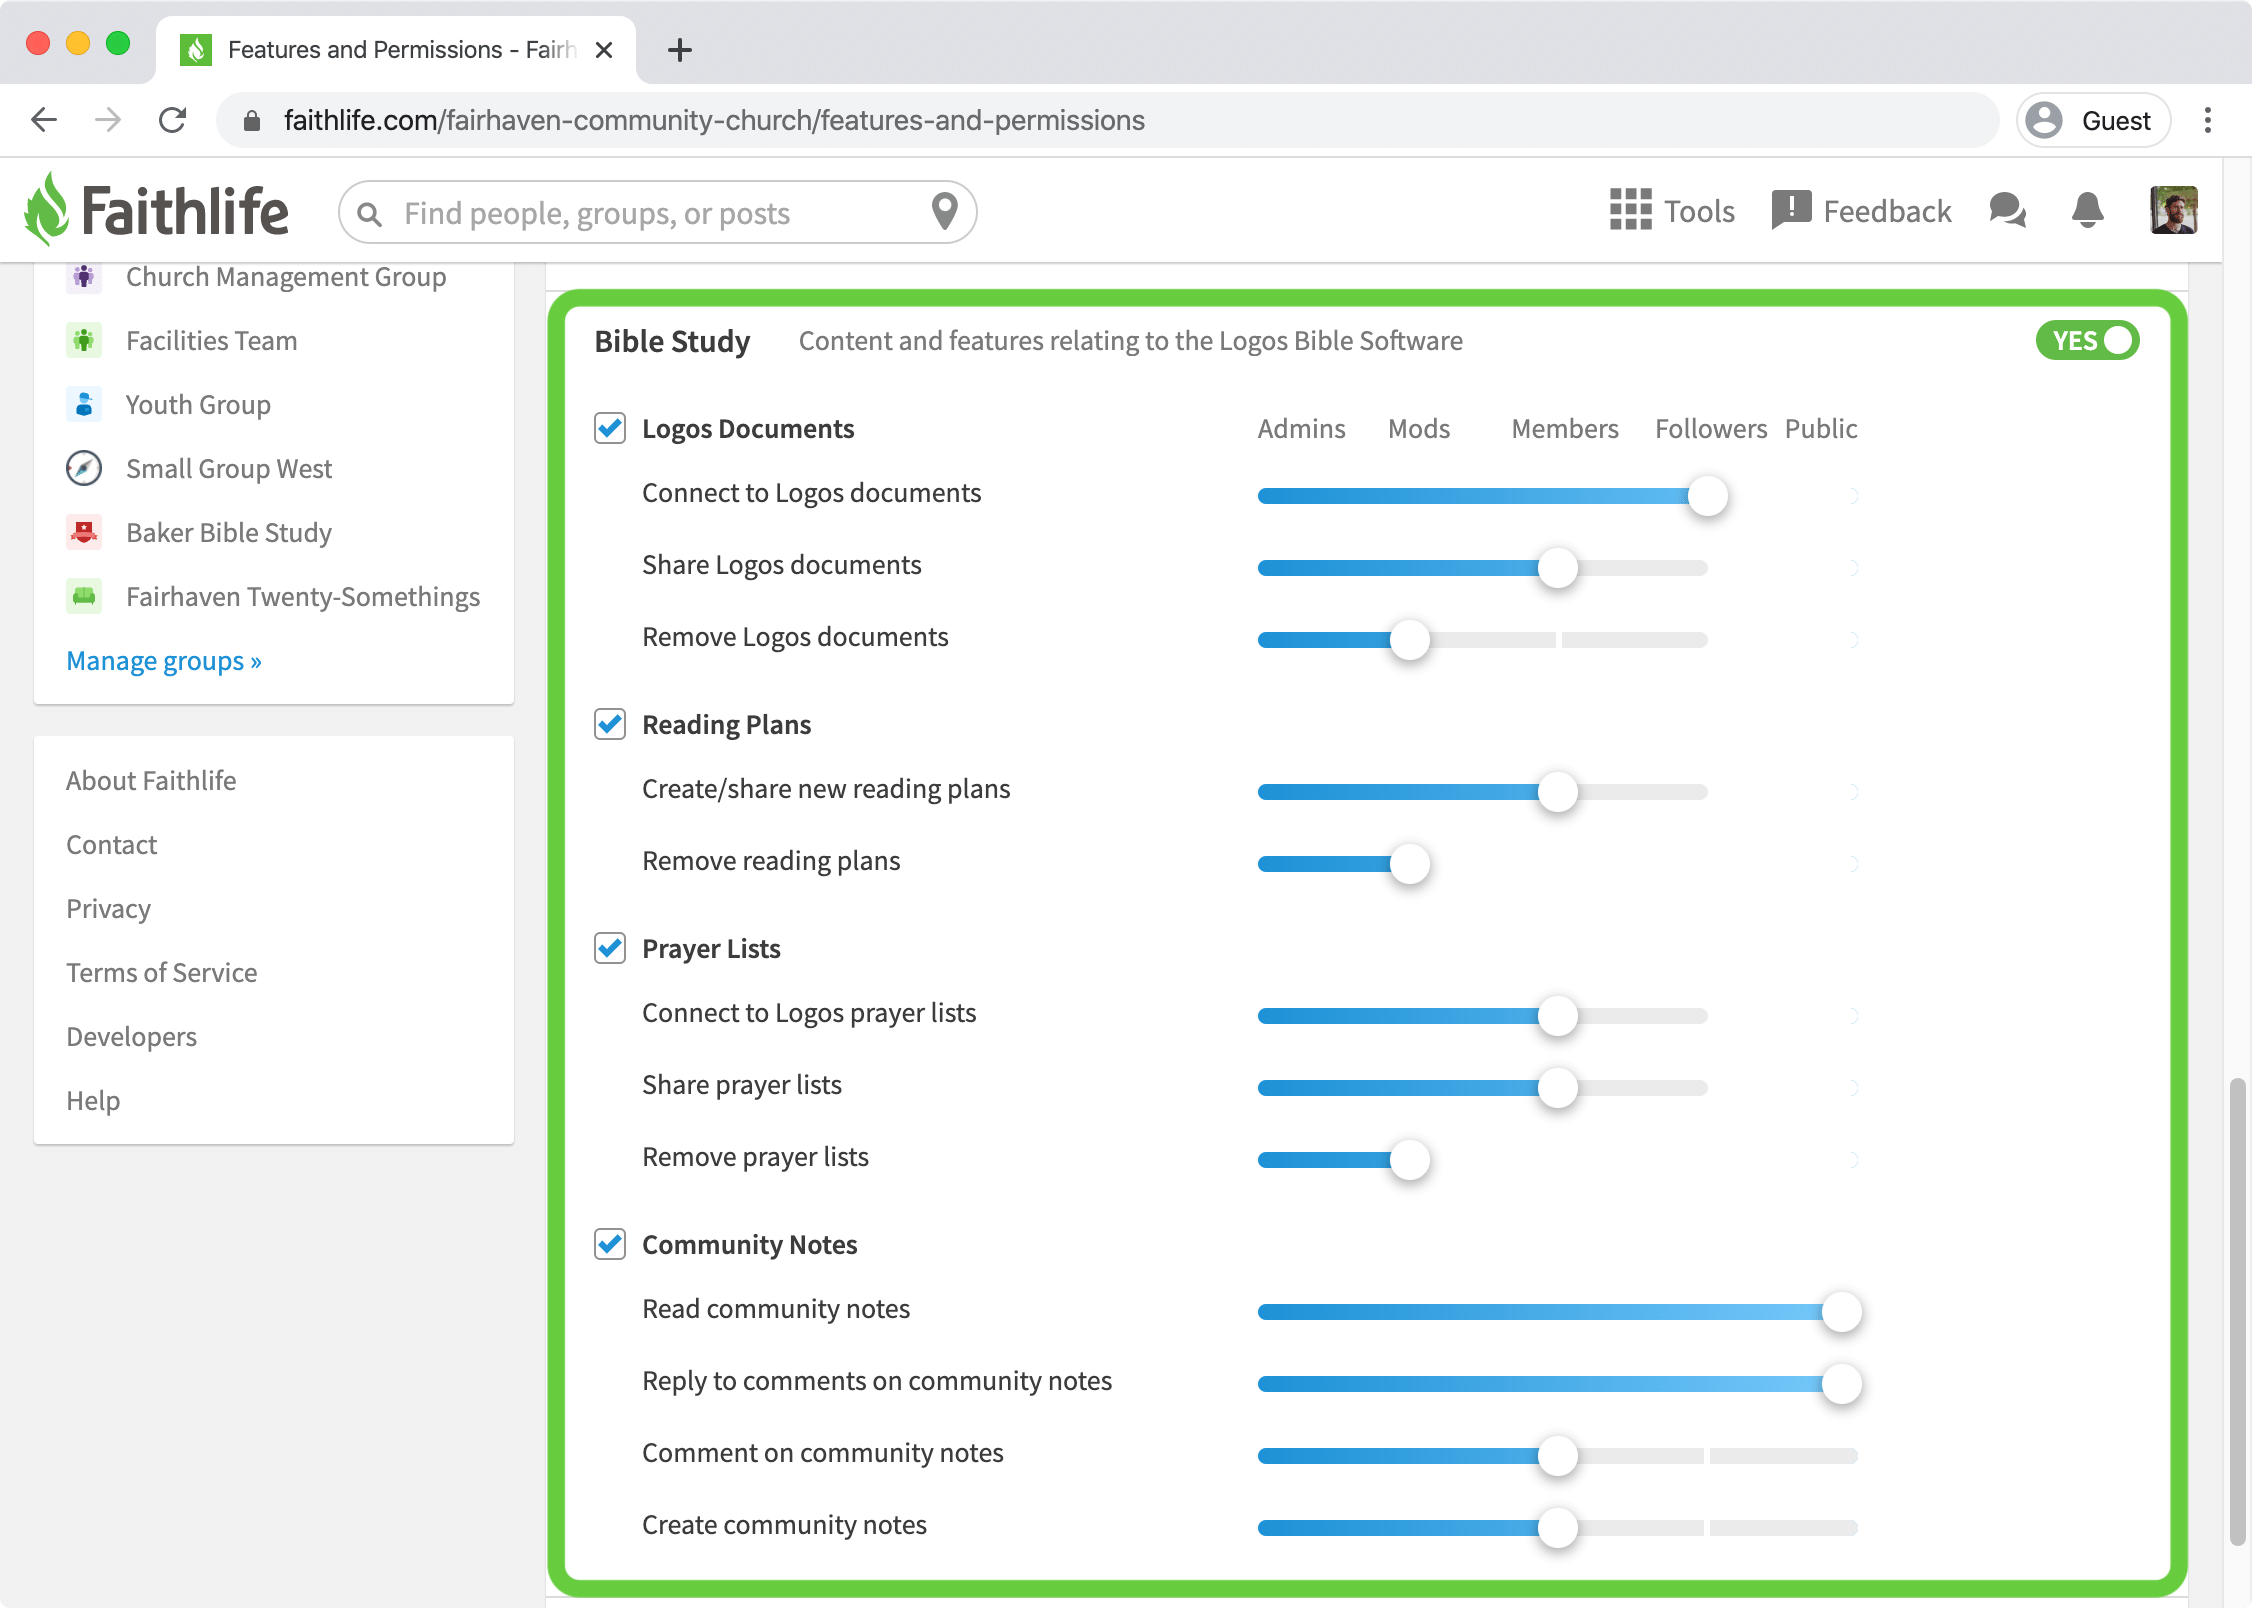
Task: Click the Remove Logos documents slider handle
Action: coord(1410,640)
